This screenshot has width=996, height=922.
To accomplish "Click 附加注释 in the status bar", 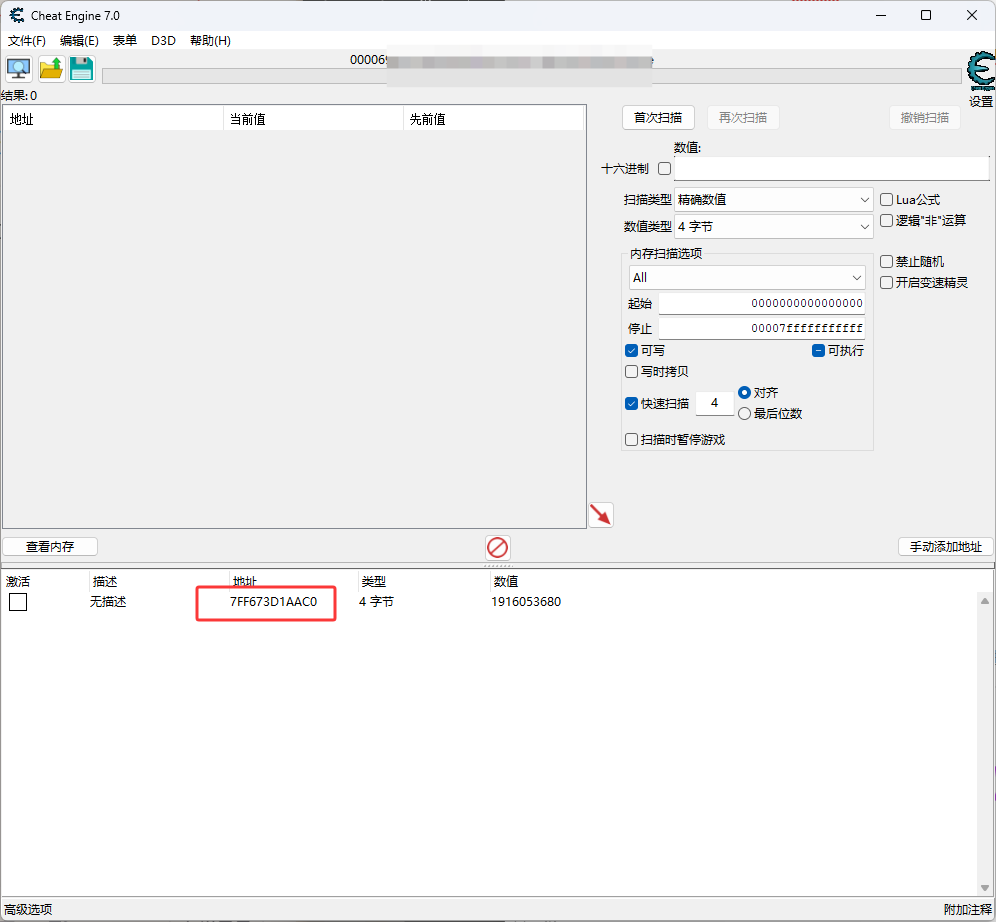I will (967, 909).
